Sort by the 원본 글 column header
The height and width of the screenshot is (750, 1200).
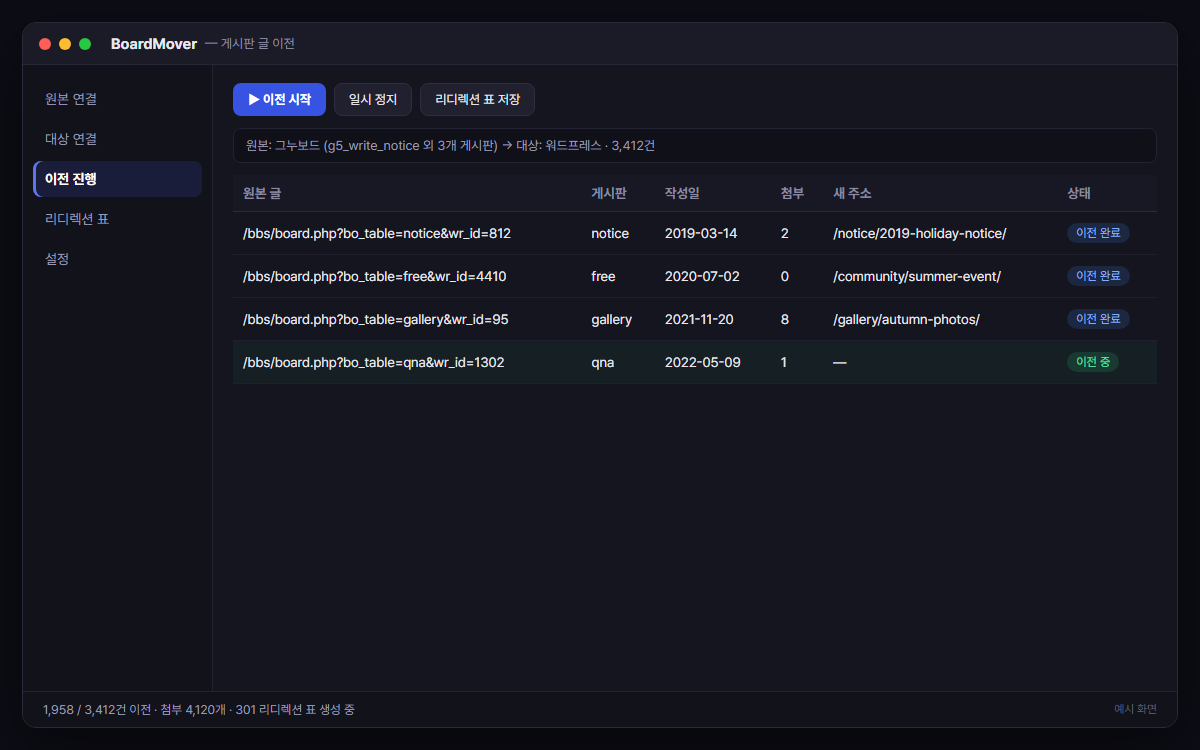tap(262, 193)
